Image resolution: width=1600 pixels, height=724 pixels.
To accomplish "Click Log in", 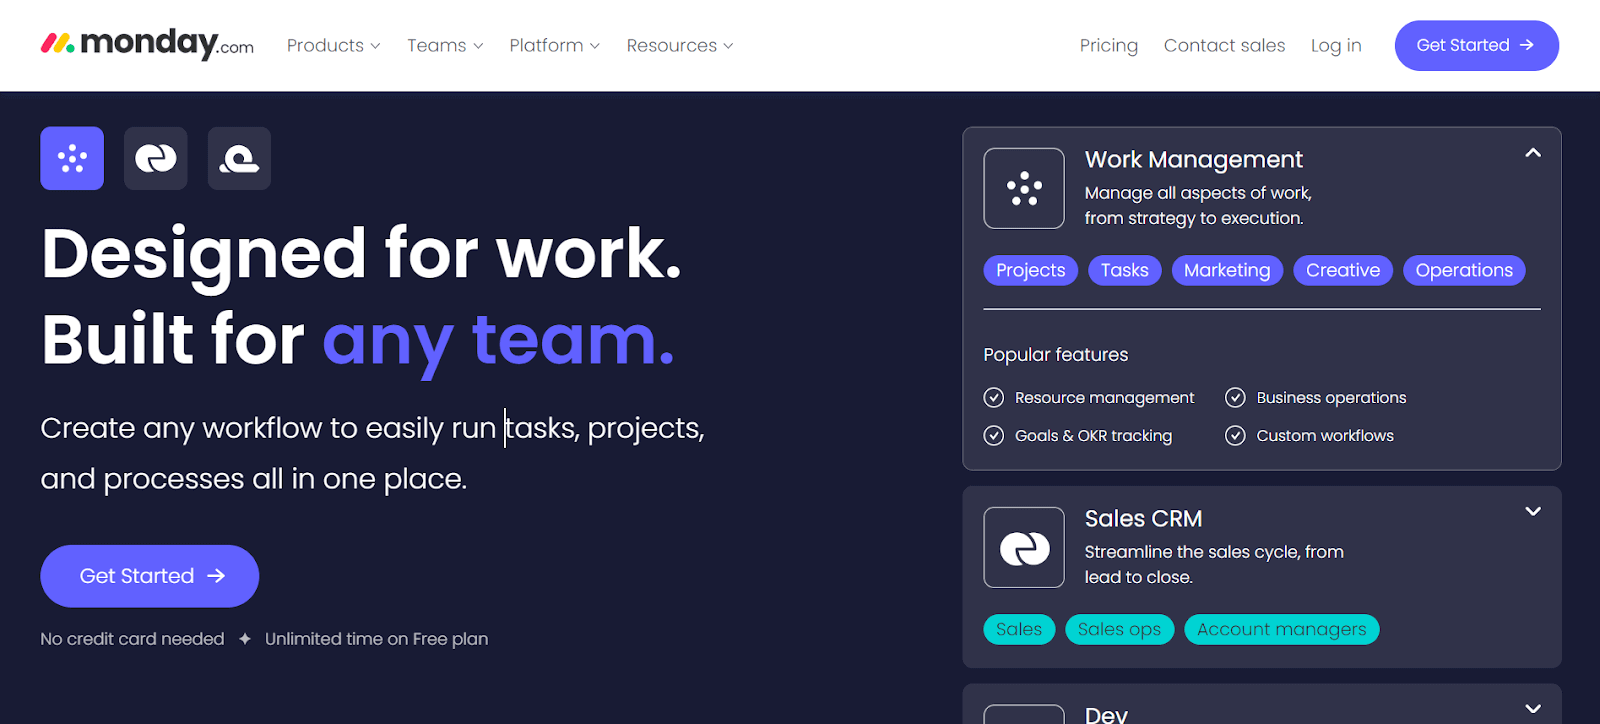I will click(x=1336, y=46).
